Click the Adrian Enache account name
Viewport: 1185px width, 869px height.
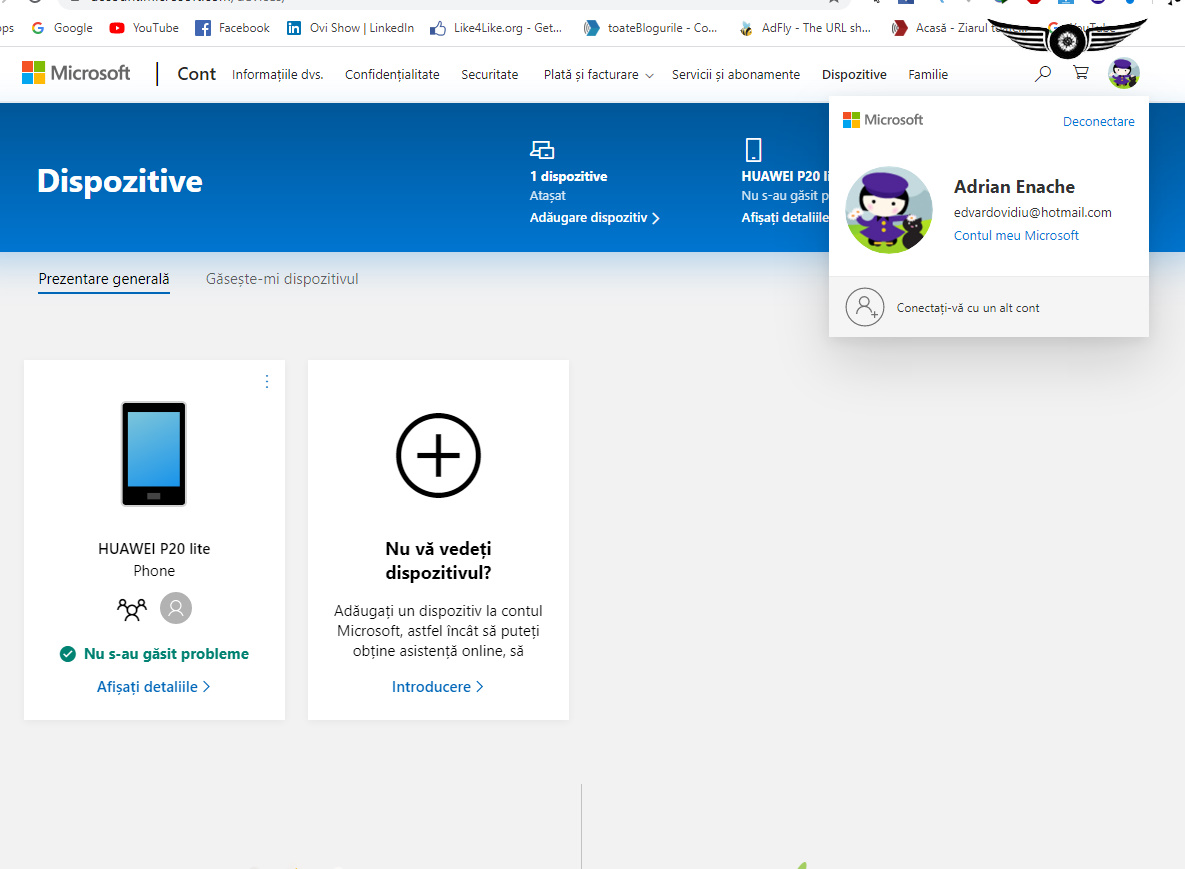[x=1014, y=187]
